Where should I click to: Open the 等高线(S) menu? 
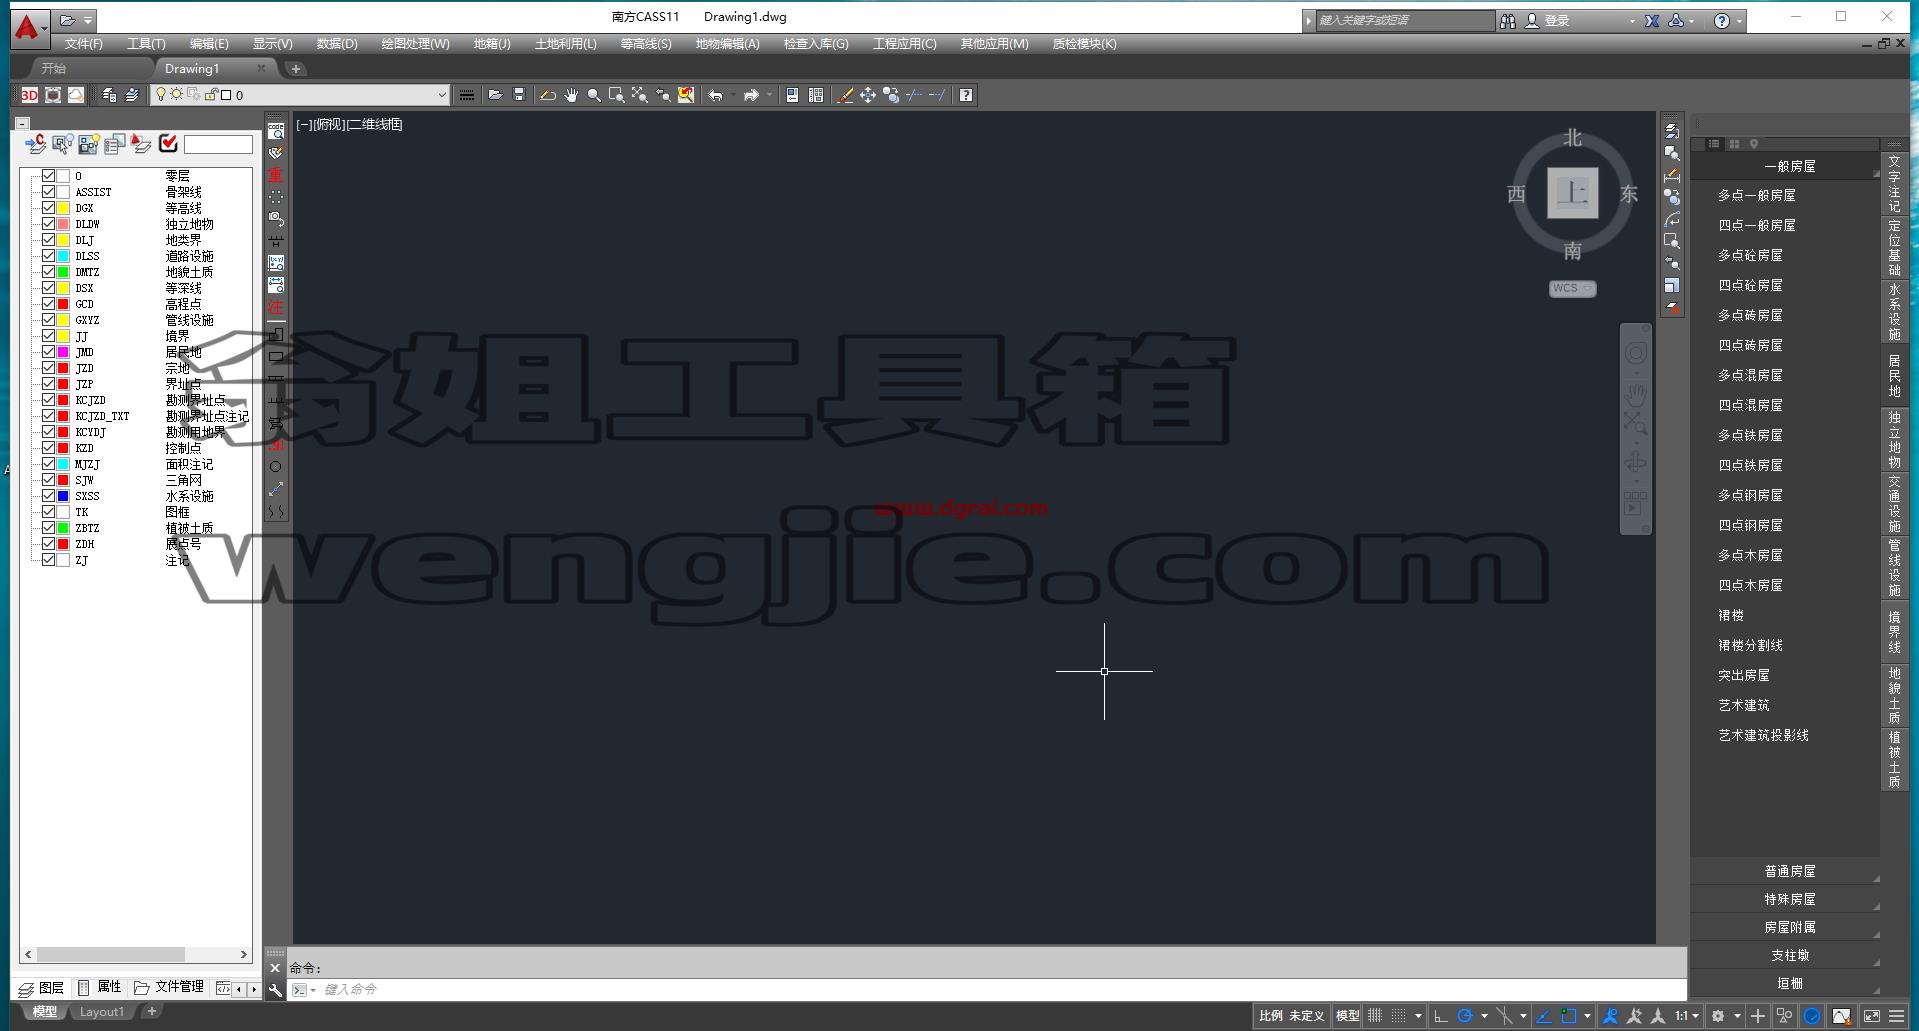tap(646, 44)
